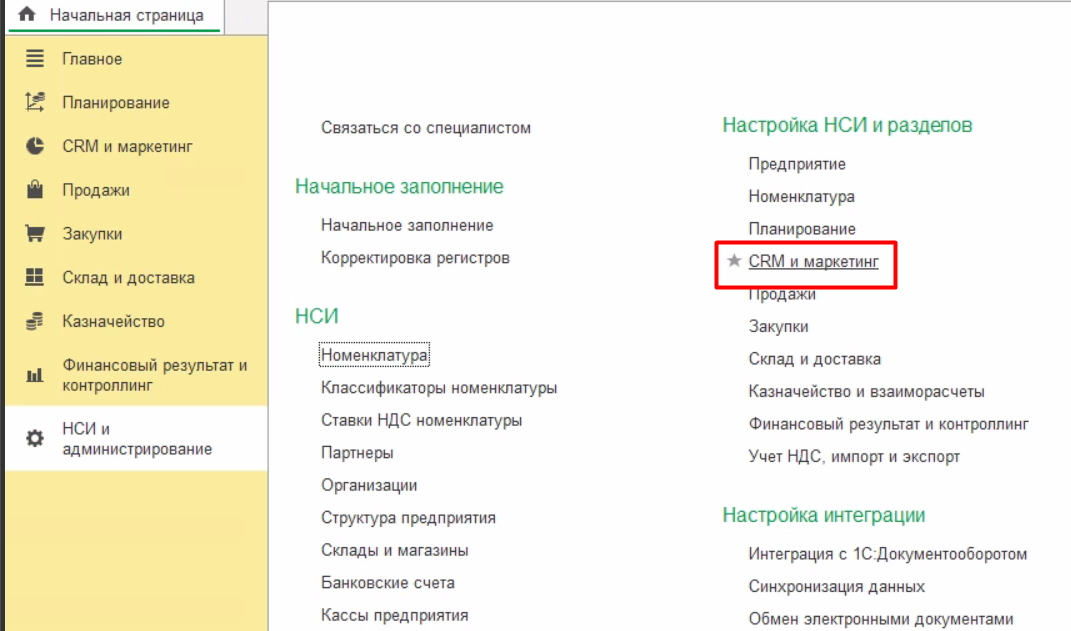Click Связаться со специалистом link
The width and height of the screenshot is (1071, 631).
(x=426, y=128)
